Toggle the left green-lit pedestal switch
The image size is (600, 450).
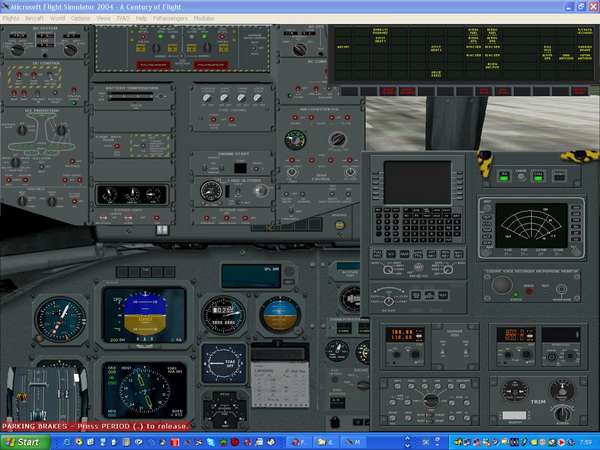click(x=504, y=176)
